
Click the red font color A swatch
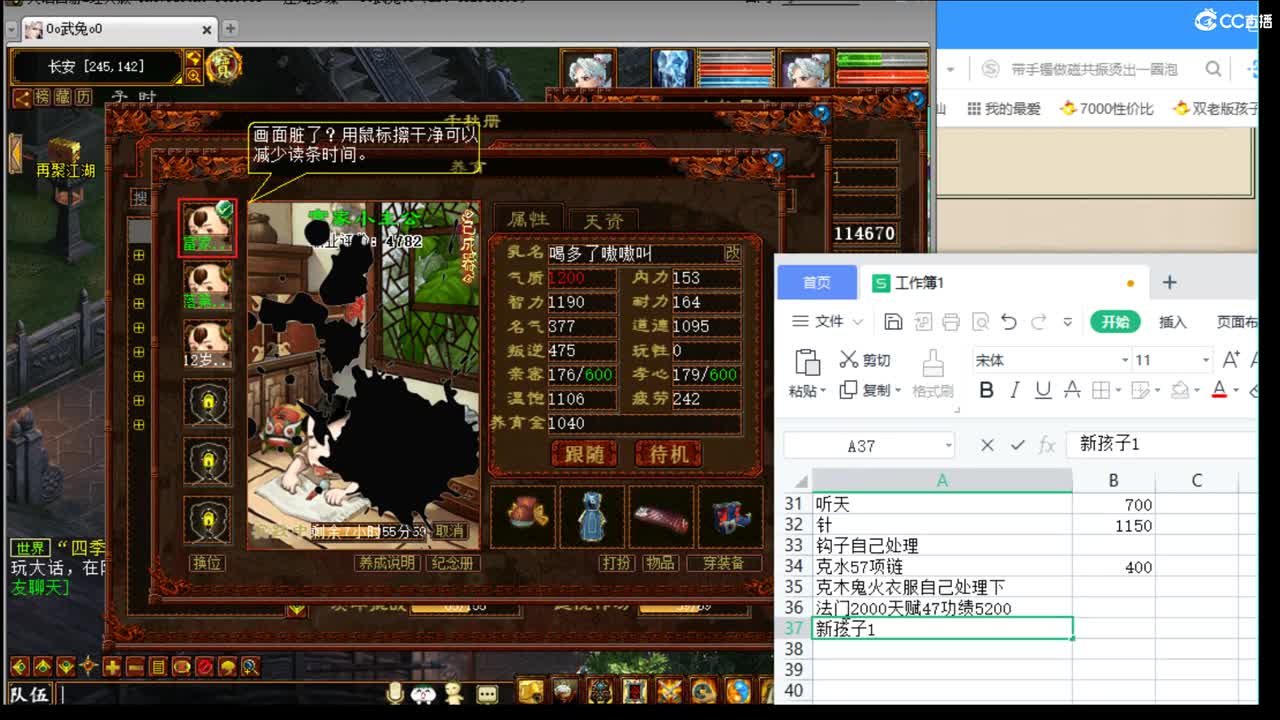[1219, 390]
